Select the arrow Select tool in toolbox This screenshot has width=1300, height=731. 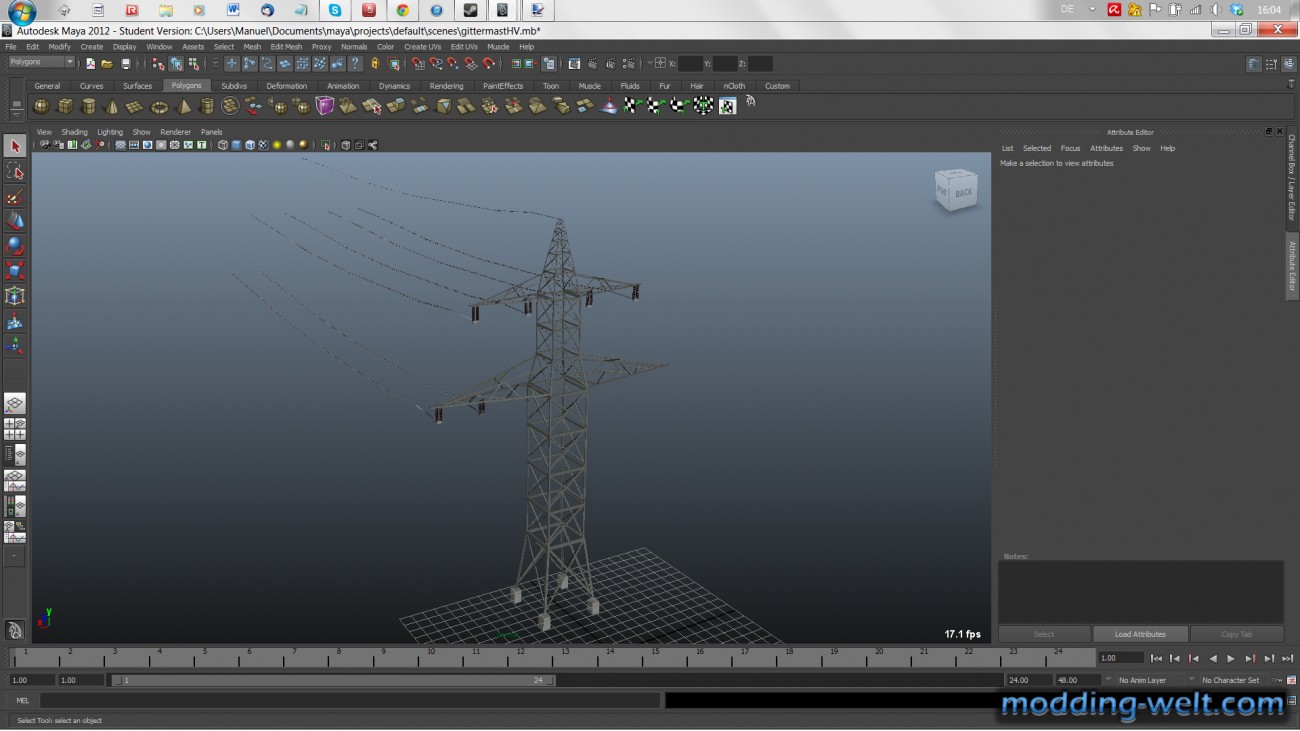point(15,146)
